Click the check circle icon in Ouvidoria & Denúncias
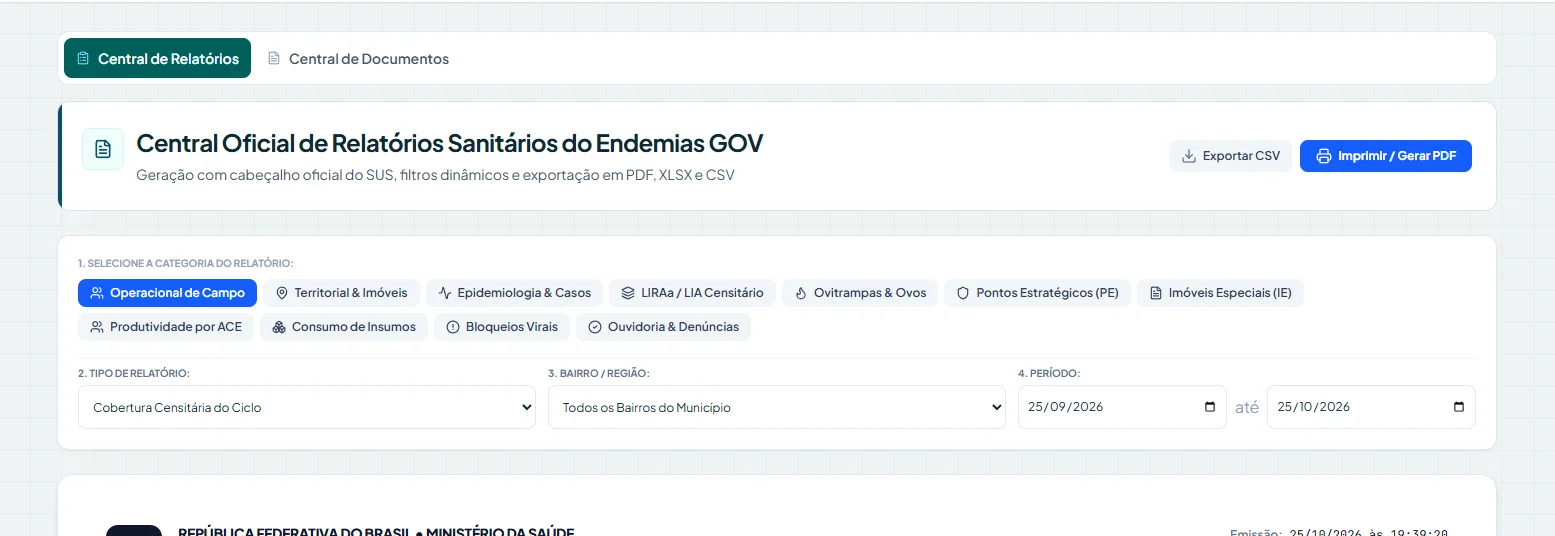 click(595, 327)
